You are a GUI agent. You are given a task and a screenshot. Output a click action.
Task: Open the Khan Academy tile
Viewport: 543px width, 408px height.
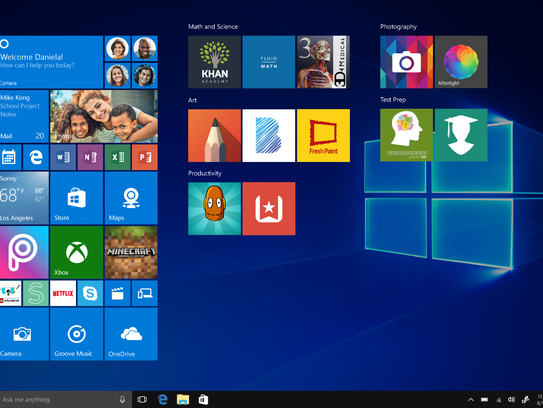point(214,62)
